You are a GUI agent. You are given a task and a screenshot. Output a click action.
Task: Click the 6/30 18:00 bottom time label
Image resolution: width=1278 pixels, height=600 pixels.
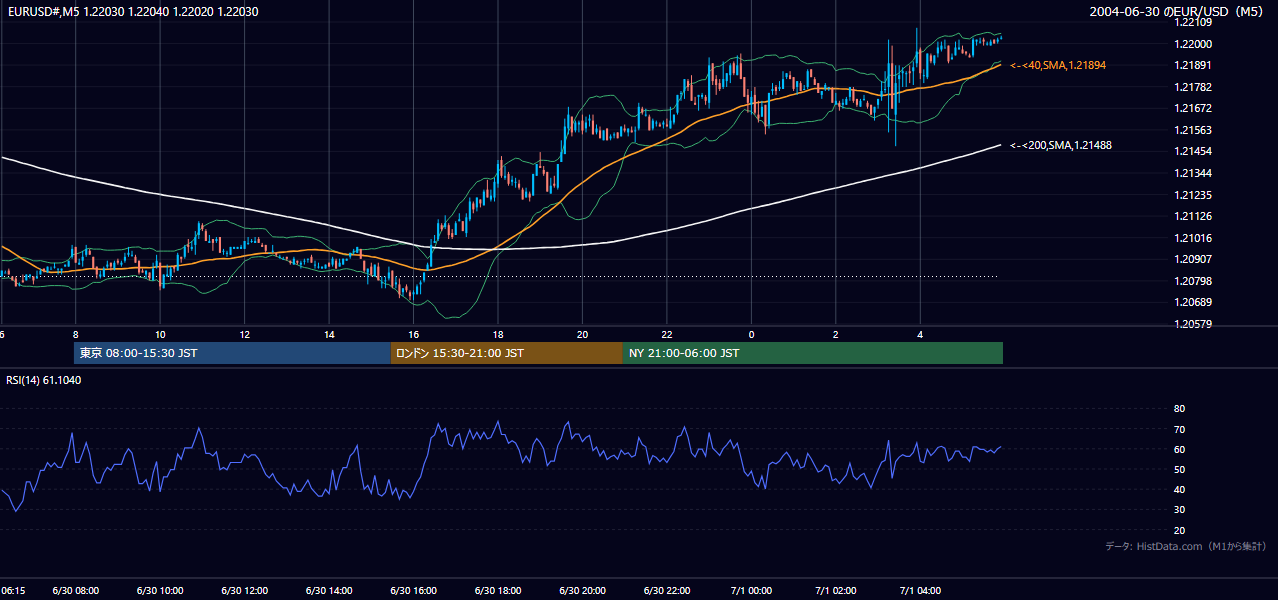(499, 591)
